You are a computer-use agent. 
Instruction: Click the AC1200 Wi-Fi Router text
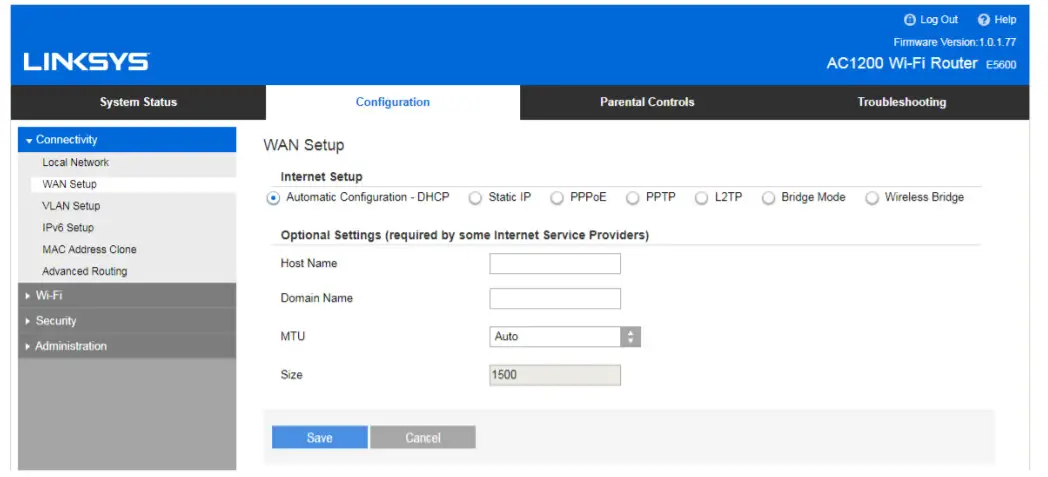click(902, 65)
